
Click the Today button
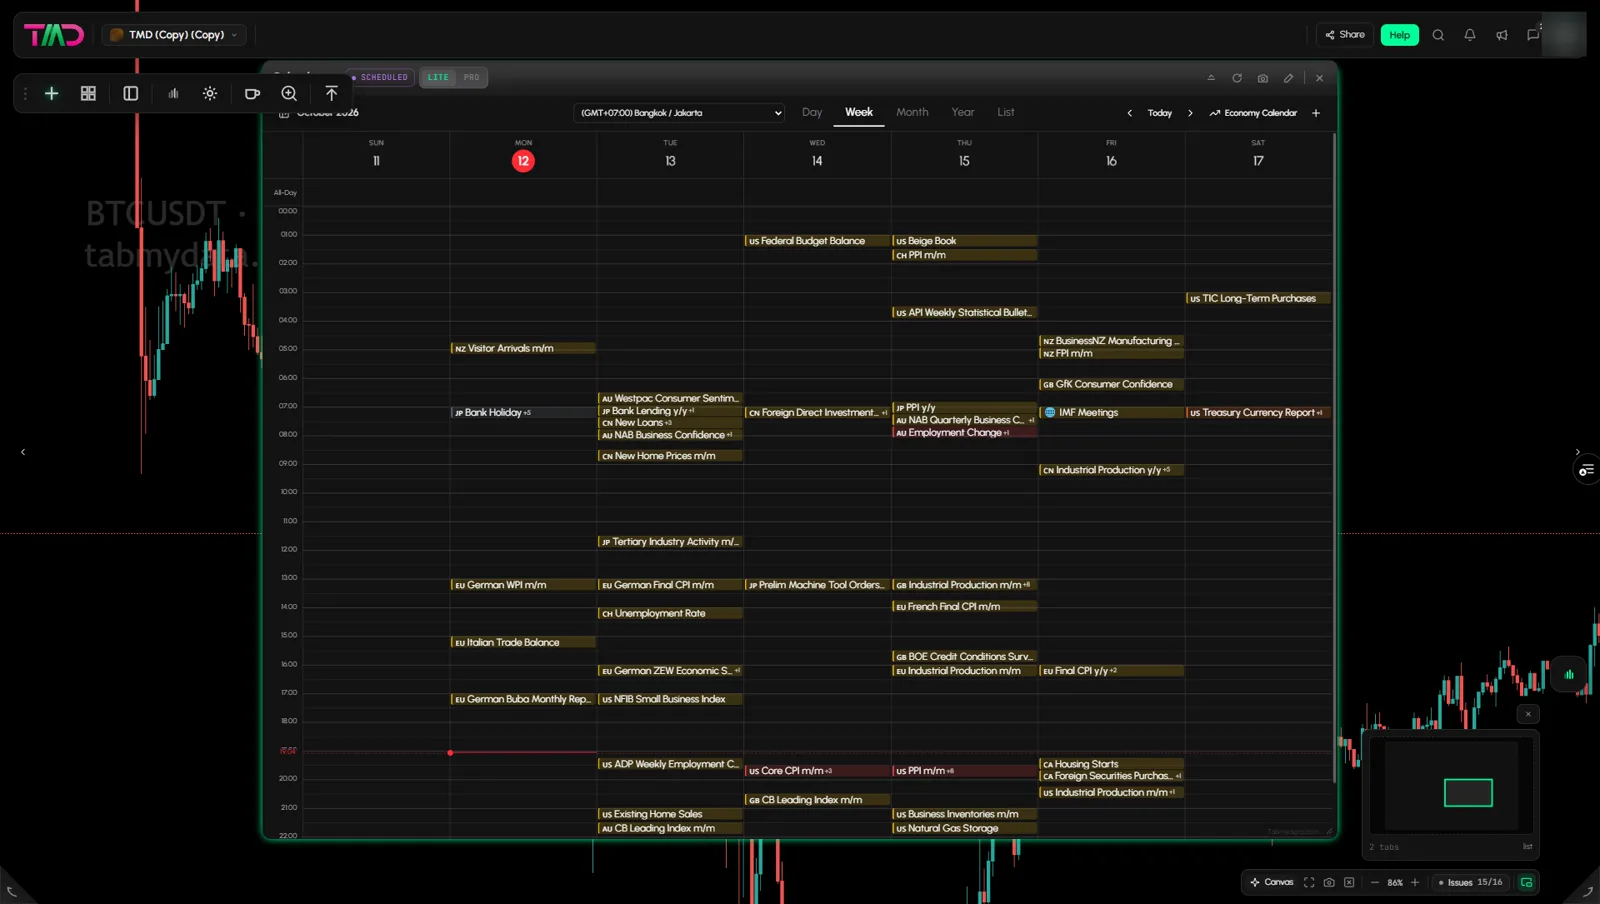[x=1160, y=113]
